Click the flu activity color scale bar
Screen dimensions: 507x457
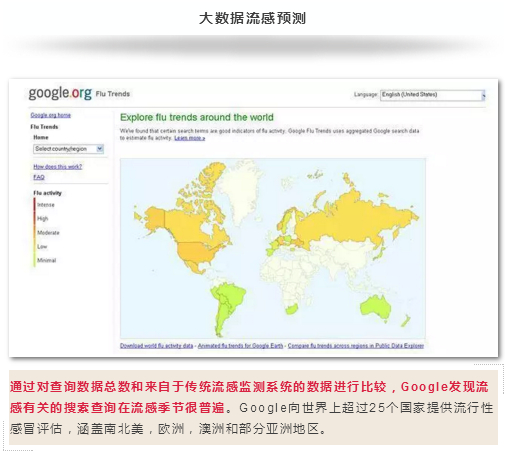point(34,232)
